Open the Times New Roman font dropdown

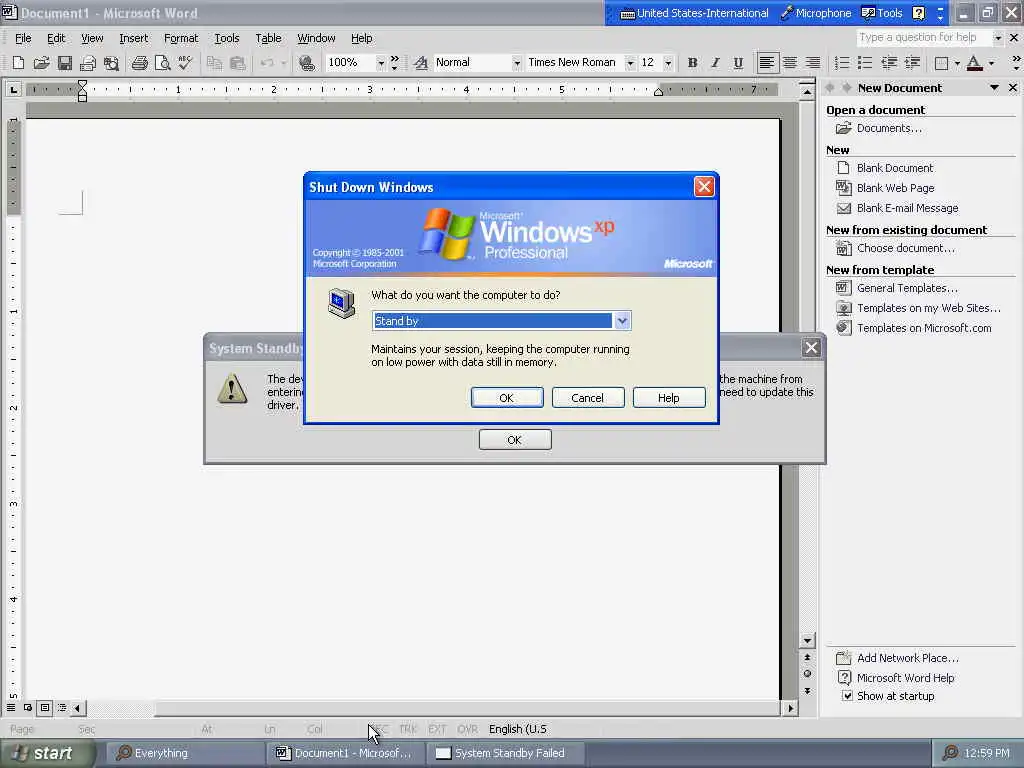click(630, 63)
